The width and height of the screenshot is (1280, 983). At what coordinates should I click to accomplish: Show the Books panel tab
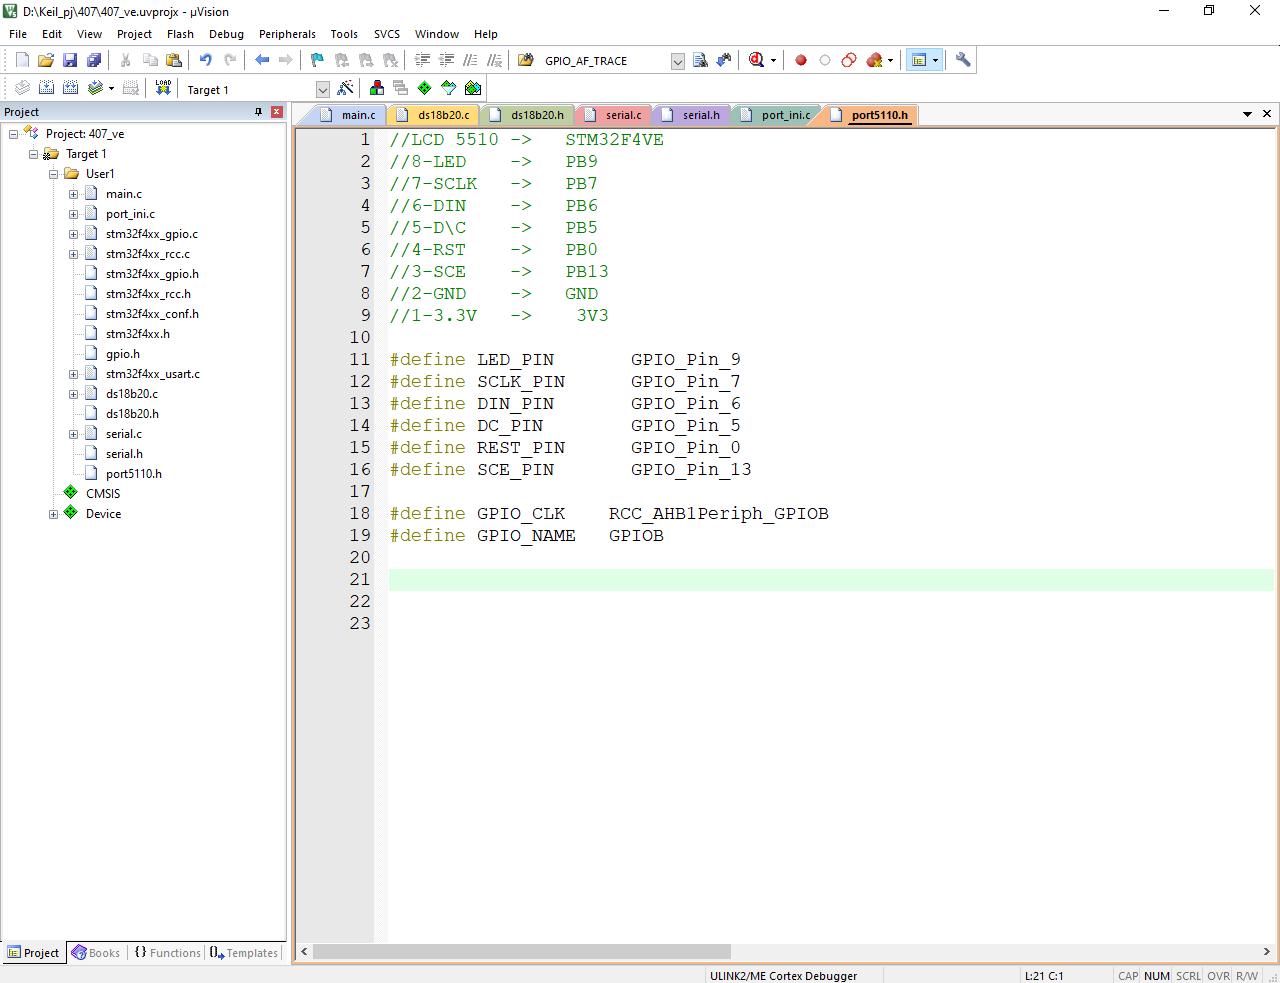tap(96, 953)
